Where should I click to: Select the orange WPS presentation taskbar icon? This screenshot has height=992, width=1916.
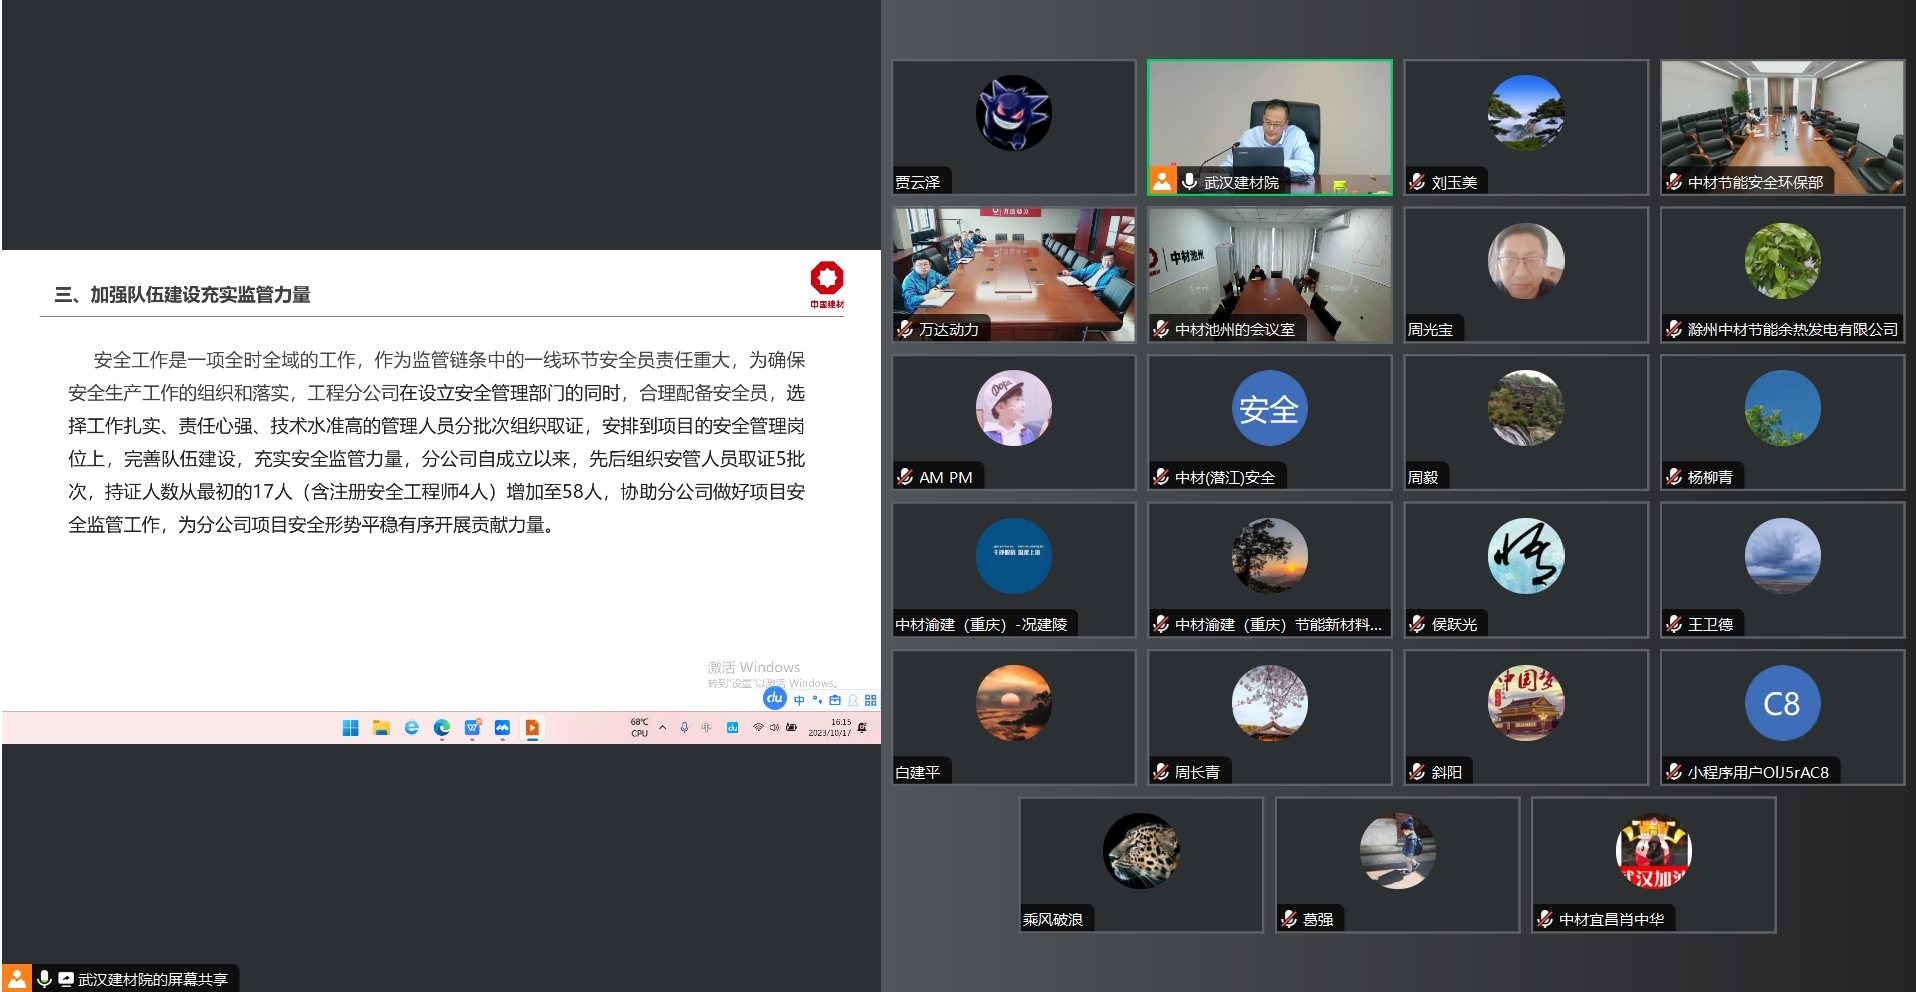pyautogui.click(x=532, y=728)
